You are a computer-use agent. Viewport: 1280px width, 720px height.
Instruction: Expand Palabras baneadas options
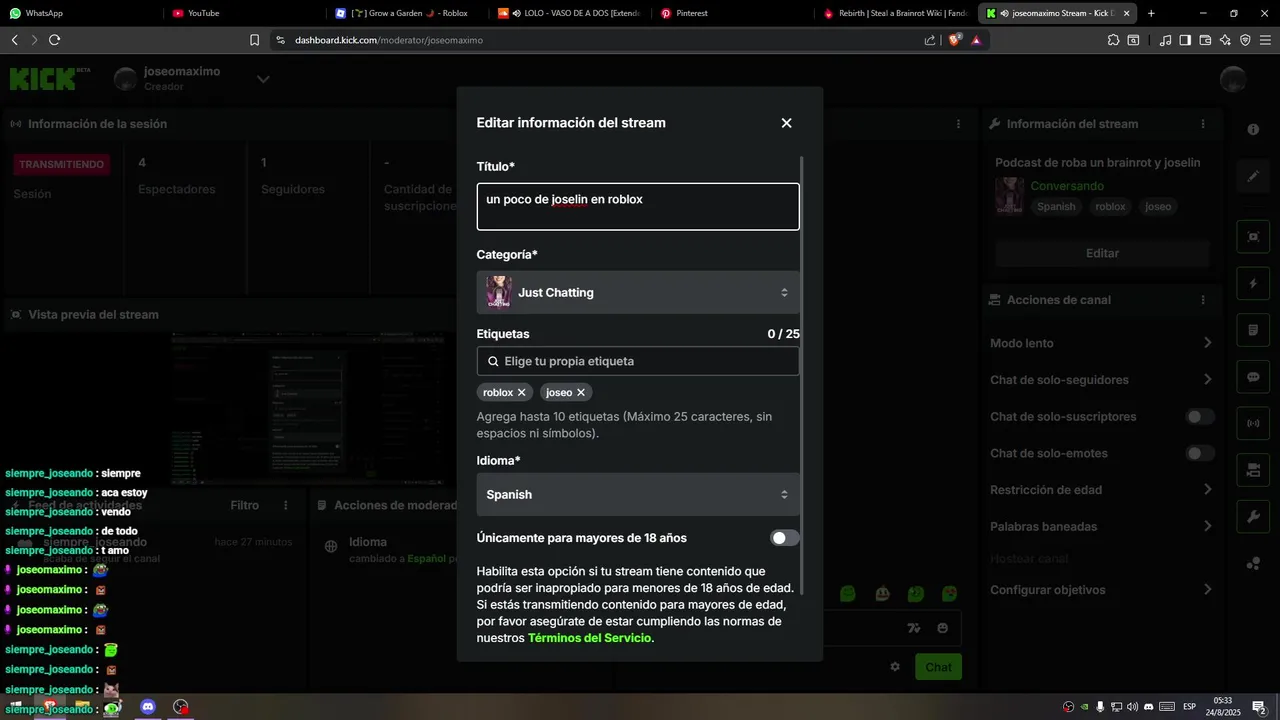coord(1207,526)
